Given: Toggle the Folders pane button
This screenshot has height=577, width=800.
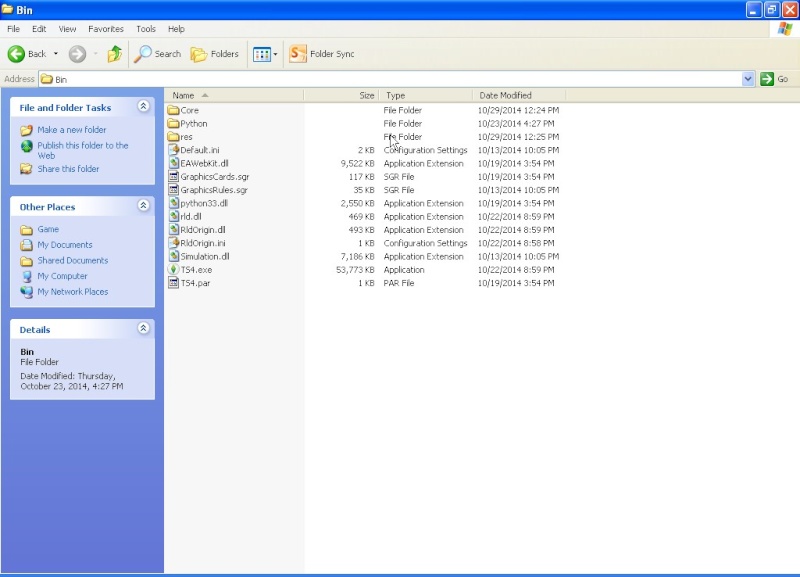Looking at the screenshot, I should point(214,54).
